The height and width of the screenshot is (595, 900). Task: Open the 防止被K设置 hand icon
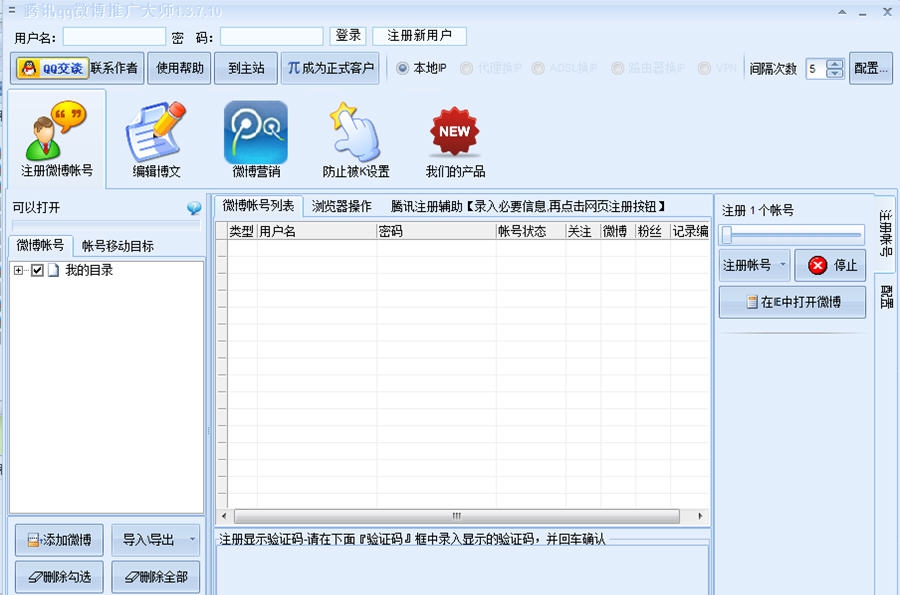[355, 131]
